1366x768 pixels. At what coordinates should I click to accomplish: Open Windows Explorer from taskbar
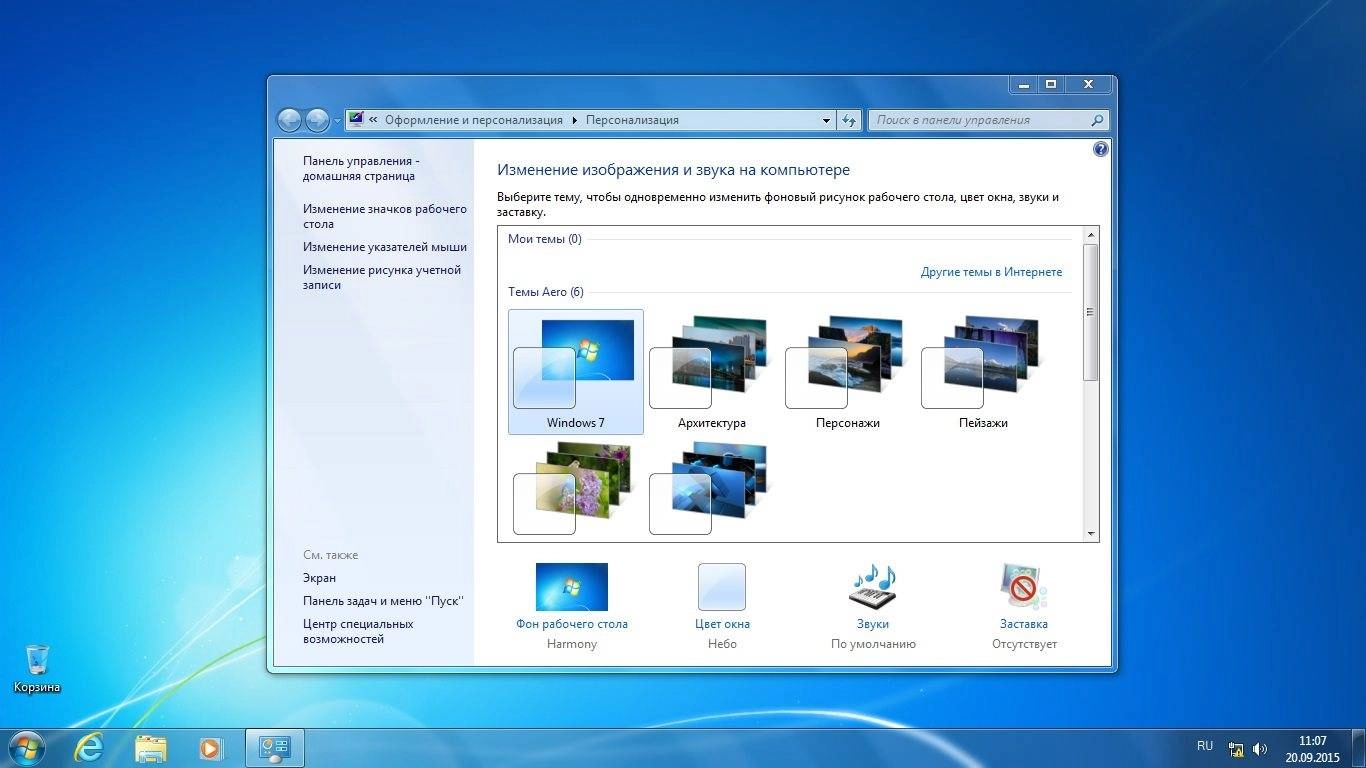150,747
